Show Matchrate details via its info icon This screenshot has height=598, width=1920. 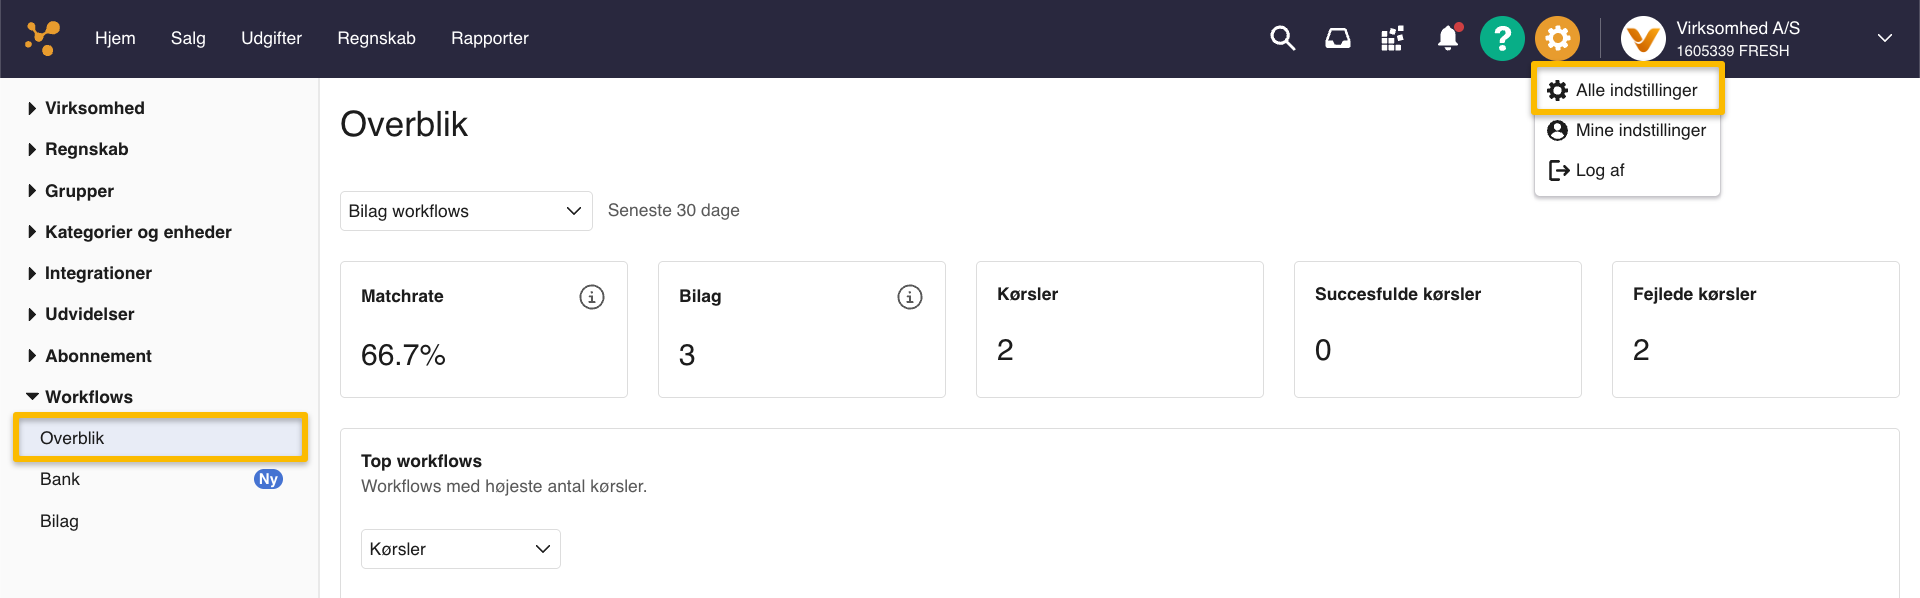591,296
